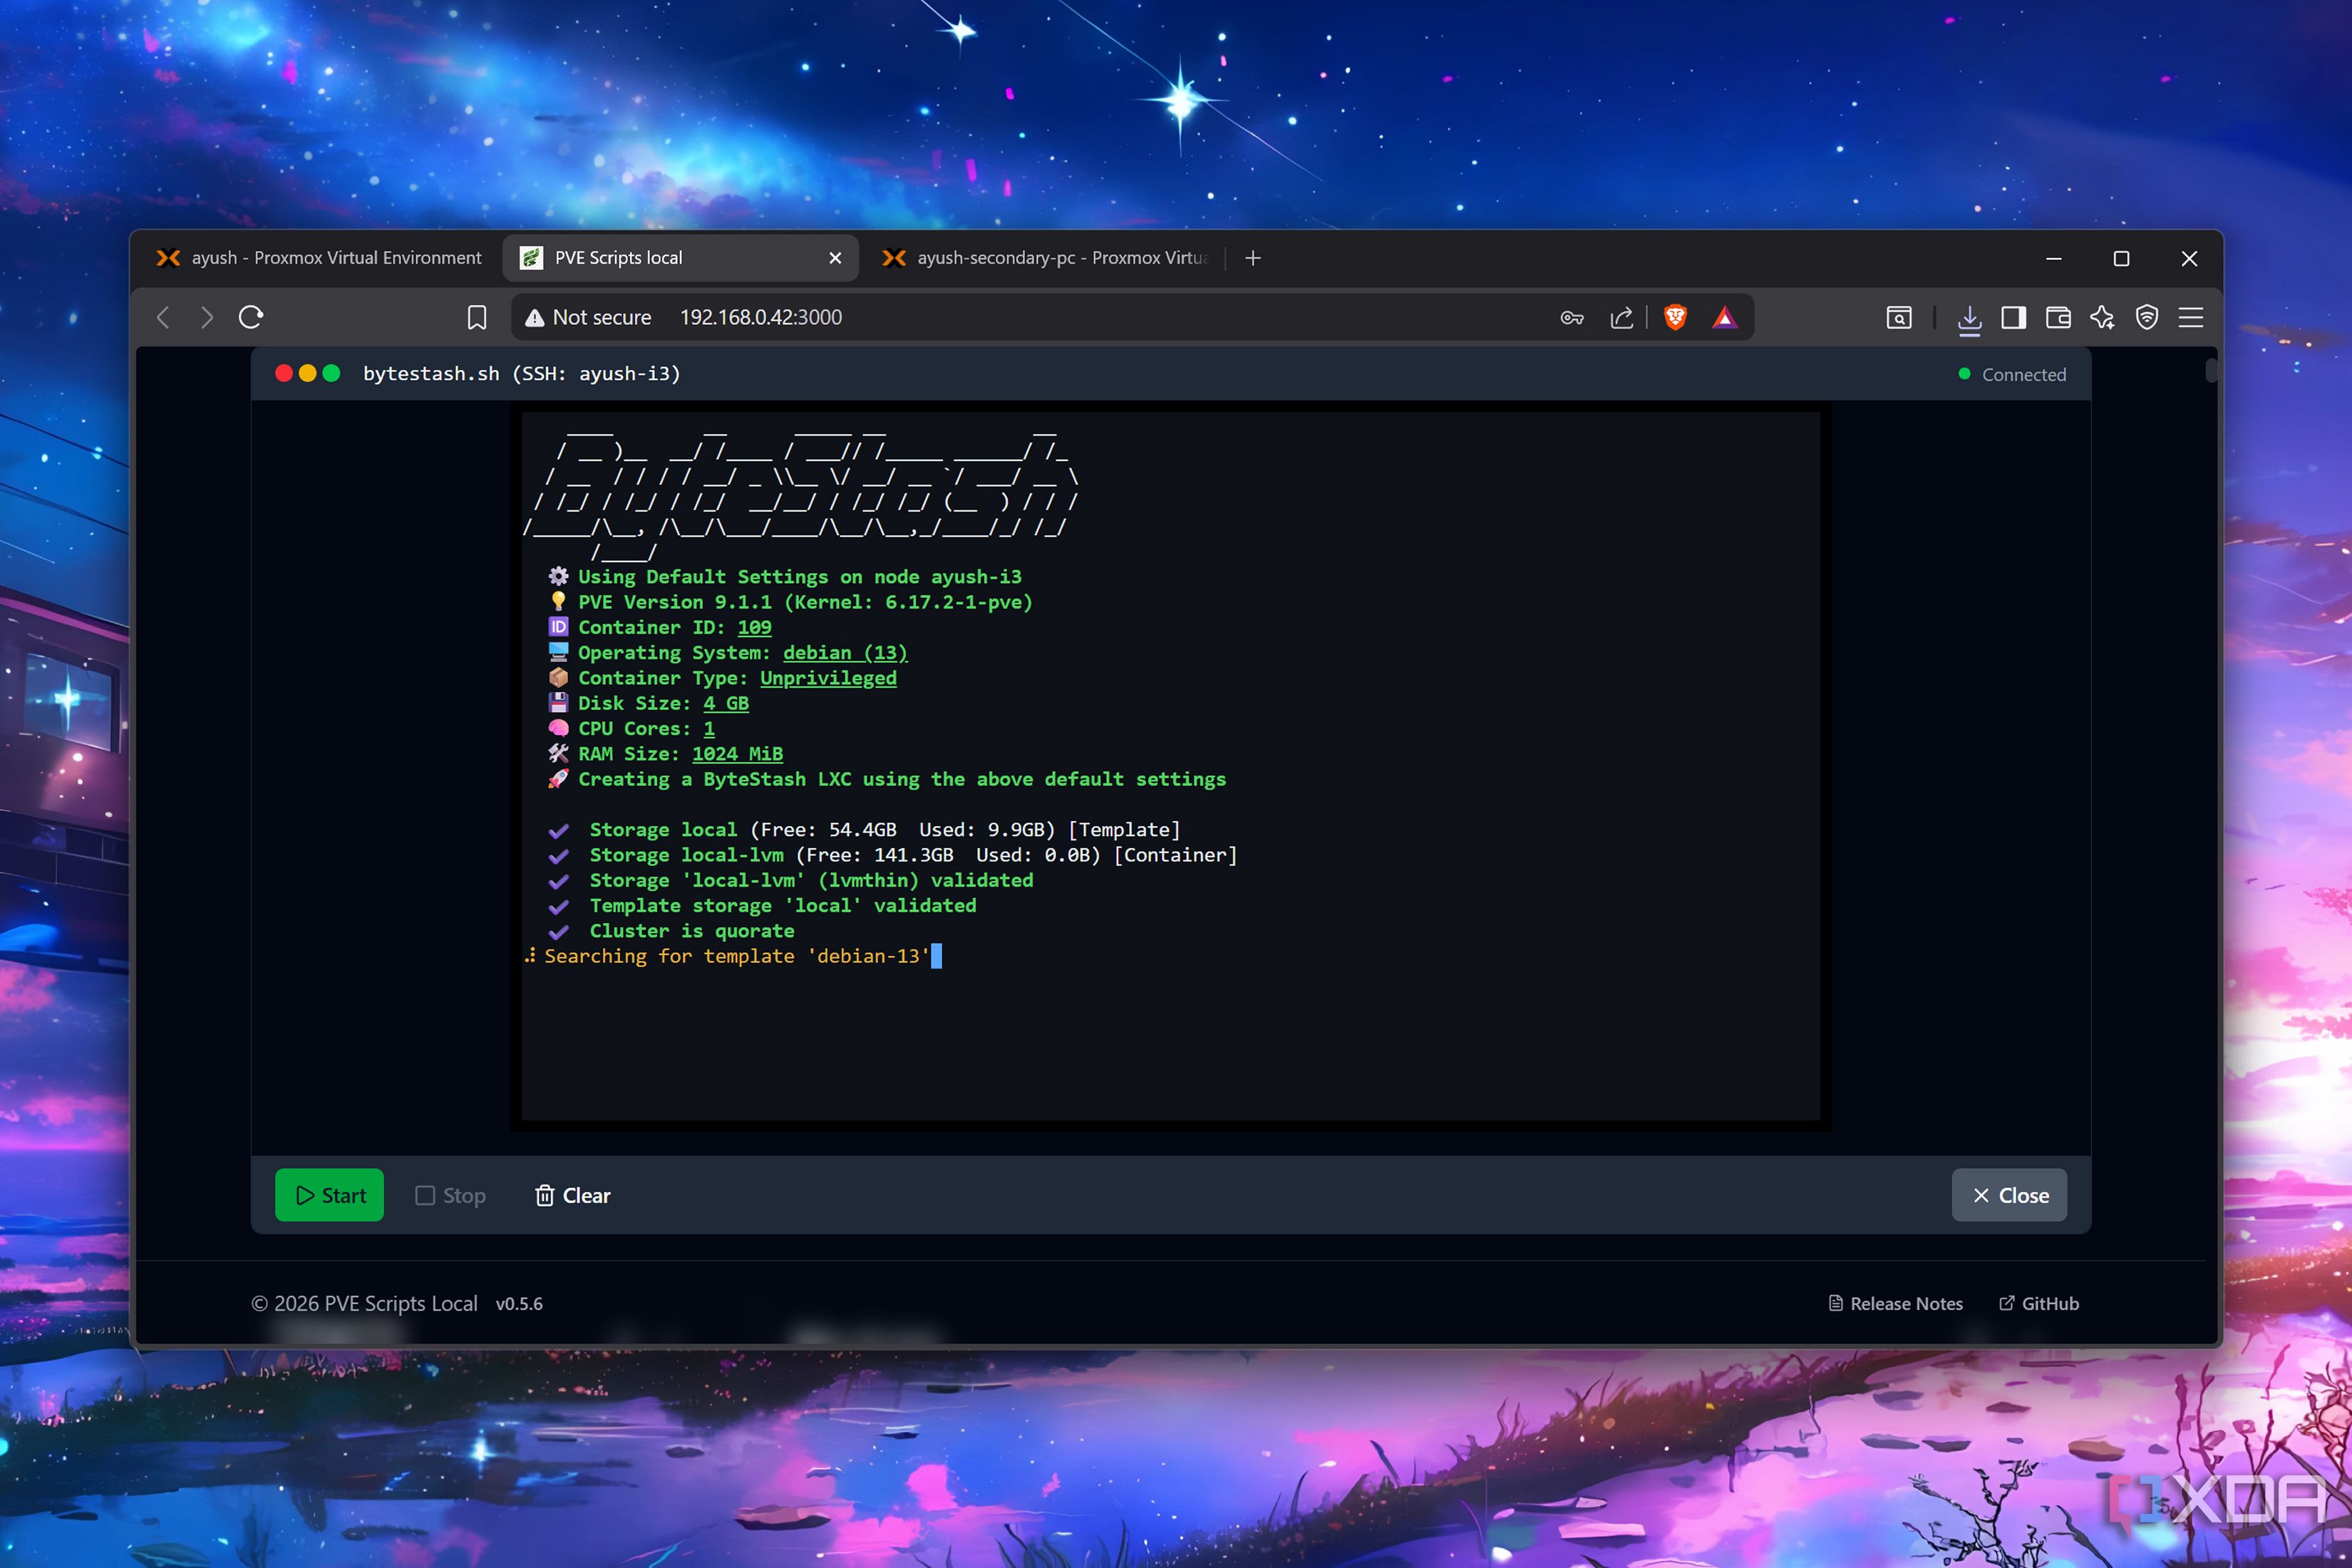Open the downloads icon in toolbar
The image size is (2352, 1568).
pos(1969,319)
